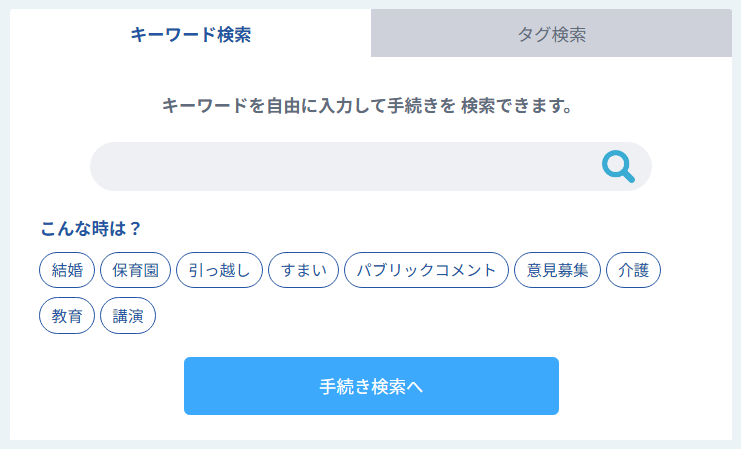Pick the 講演 tag chip
The image size is (741, 449).
point(128,316)
